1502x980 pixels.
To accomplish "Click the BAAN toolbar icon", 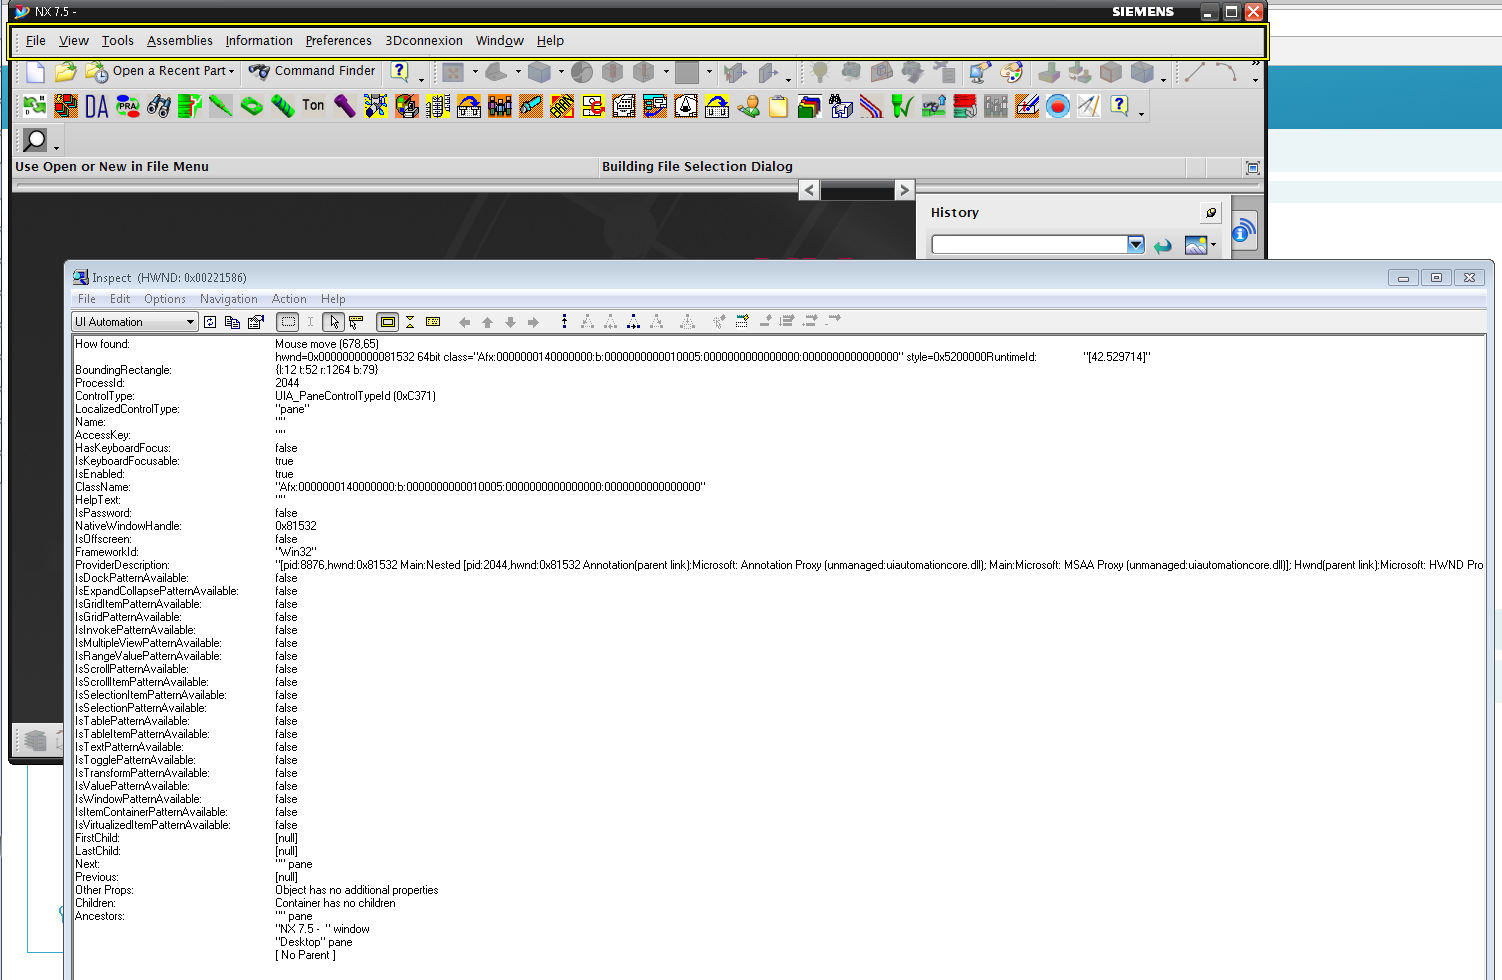I will pos(562,106).
